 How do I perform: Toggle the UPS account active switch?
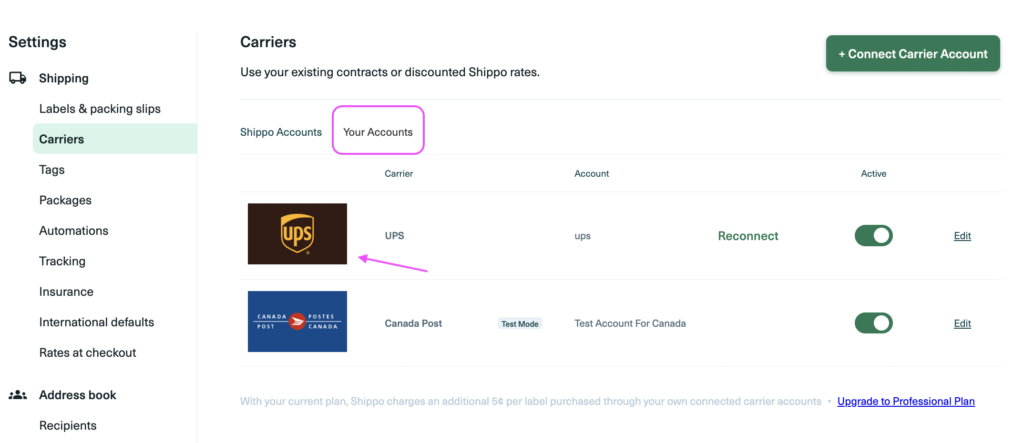(x=873, y=236)
